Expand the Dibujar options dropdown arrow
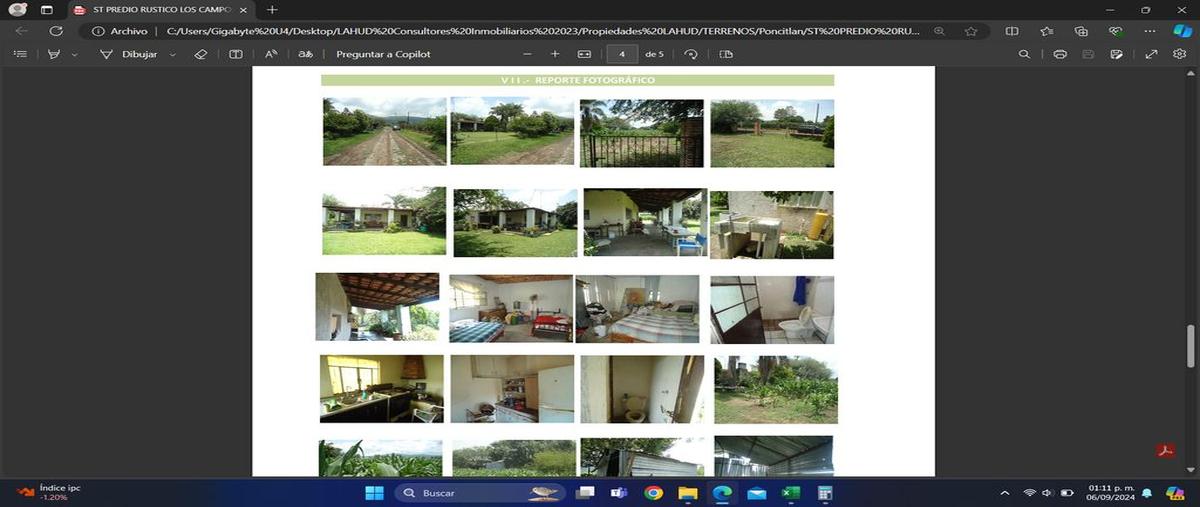 pos(173,54)
